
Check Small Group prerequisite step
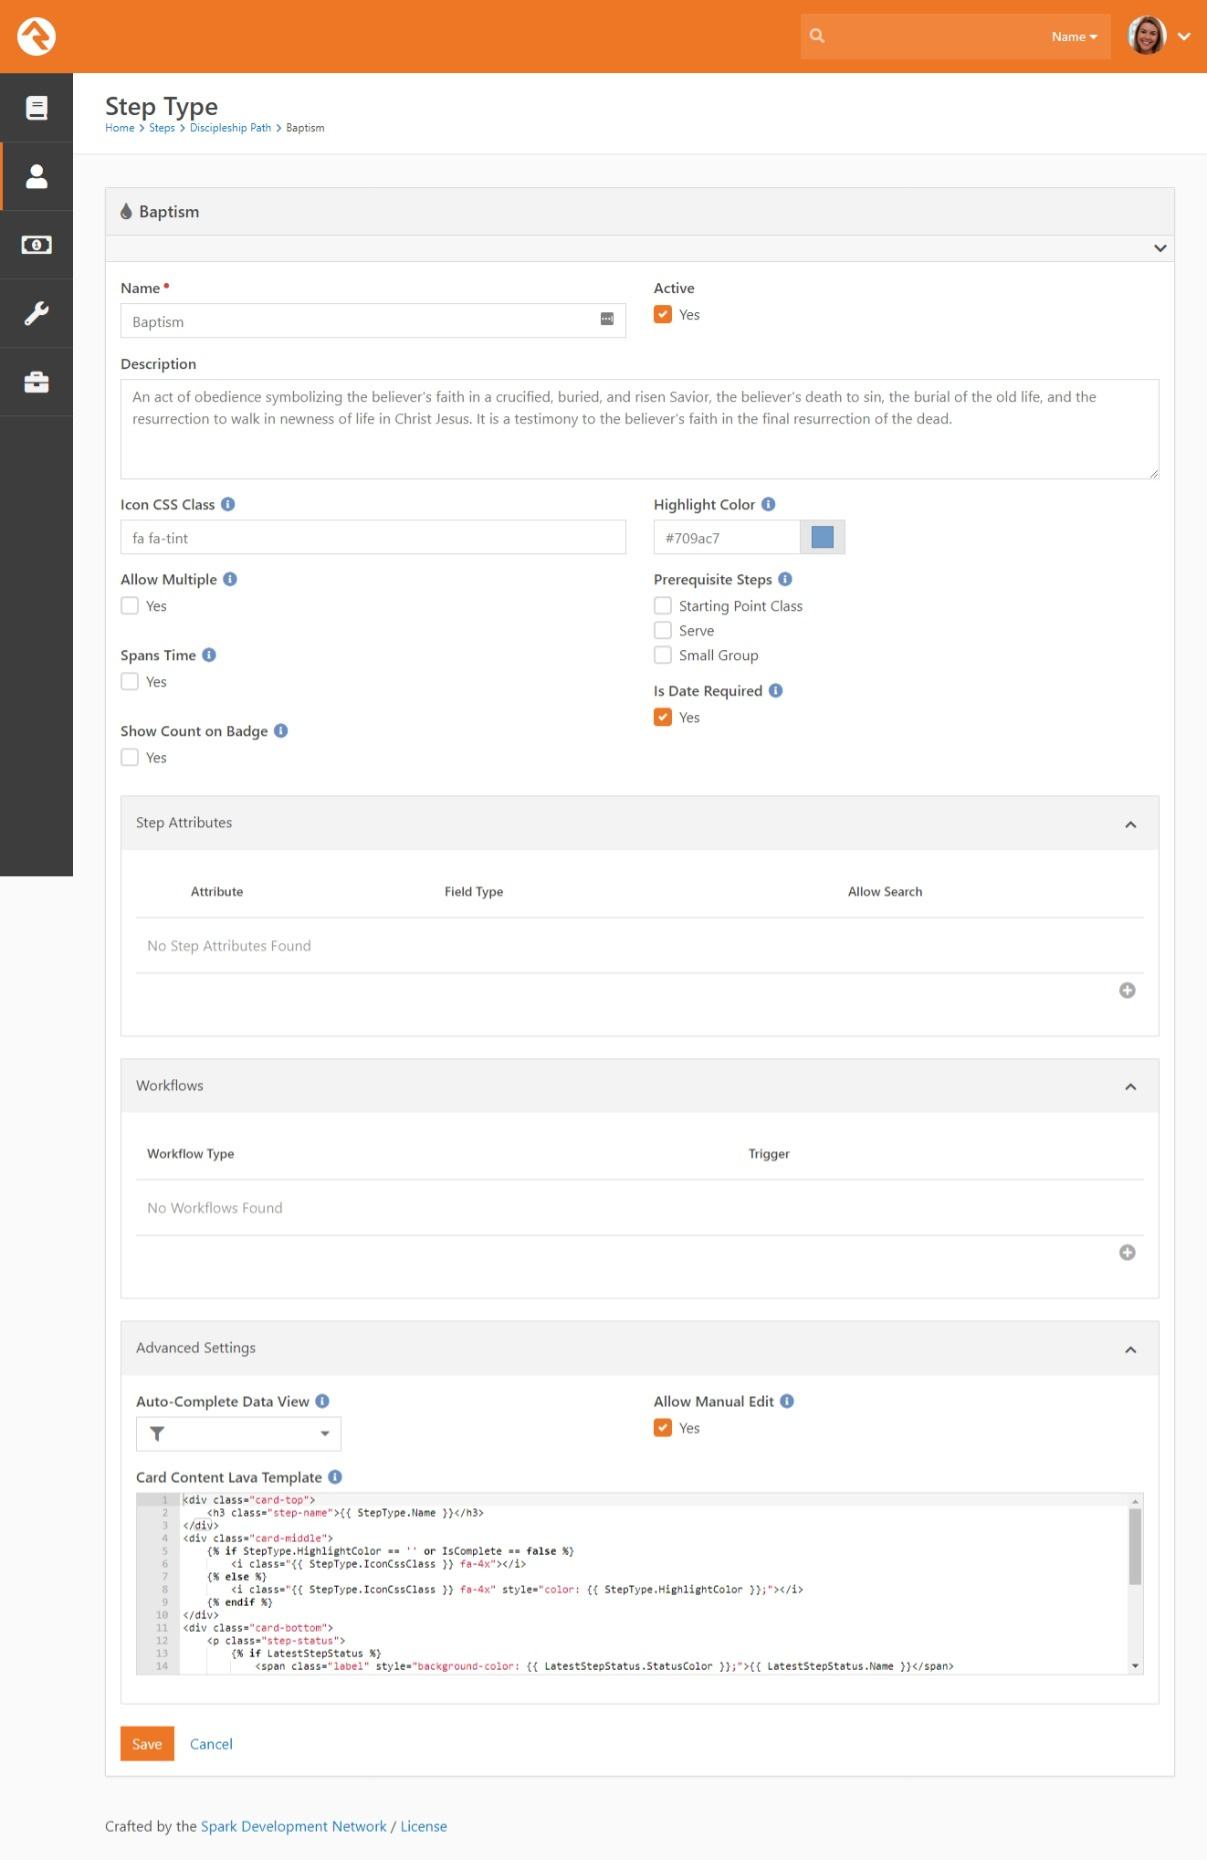pos(663,655)
